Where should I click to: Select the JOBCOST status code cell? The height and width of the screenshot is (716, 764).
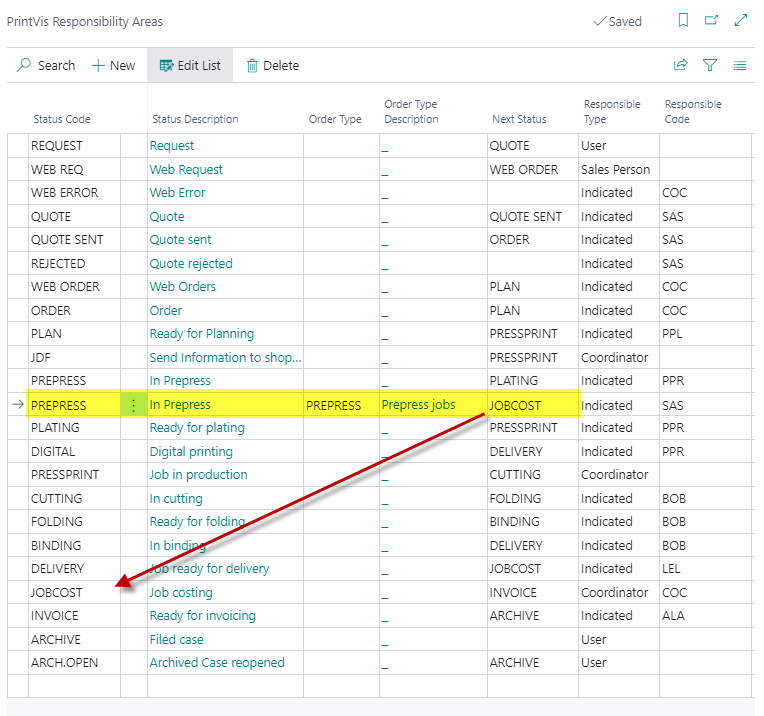57,592
